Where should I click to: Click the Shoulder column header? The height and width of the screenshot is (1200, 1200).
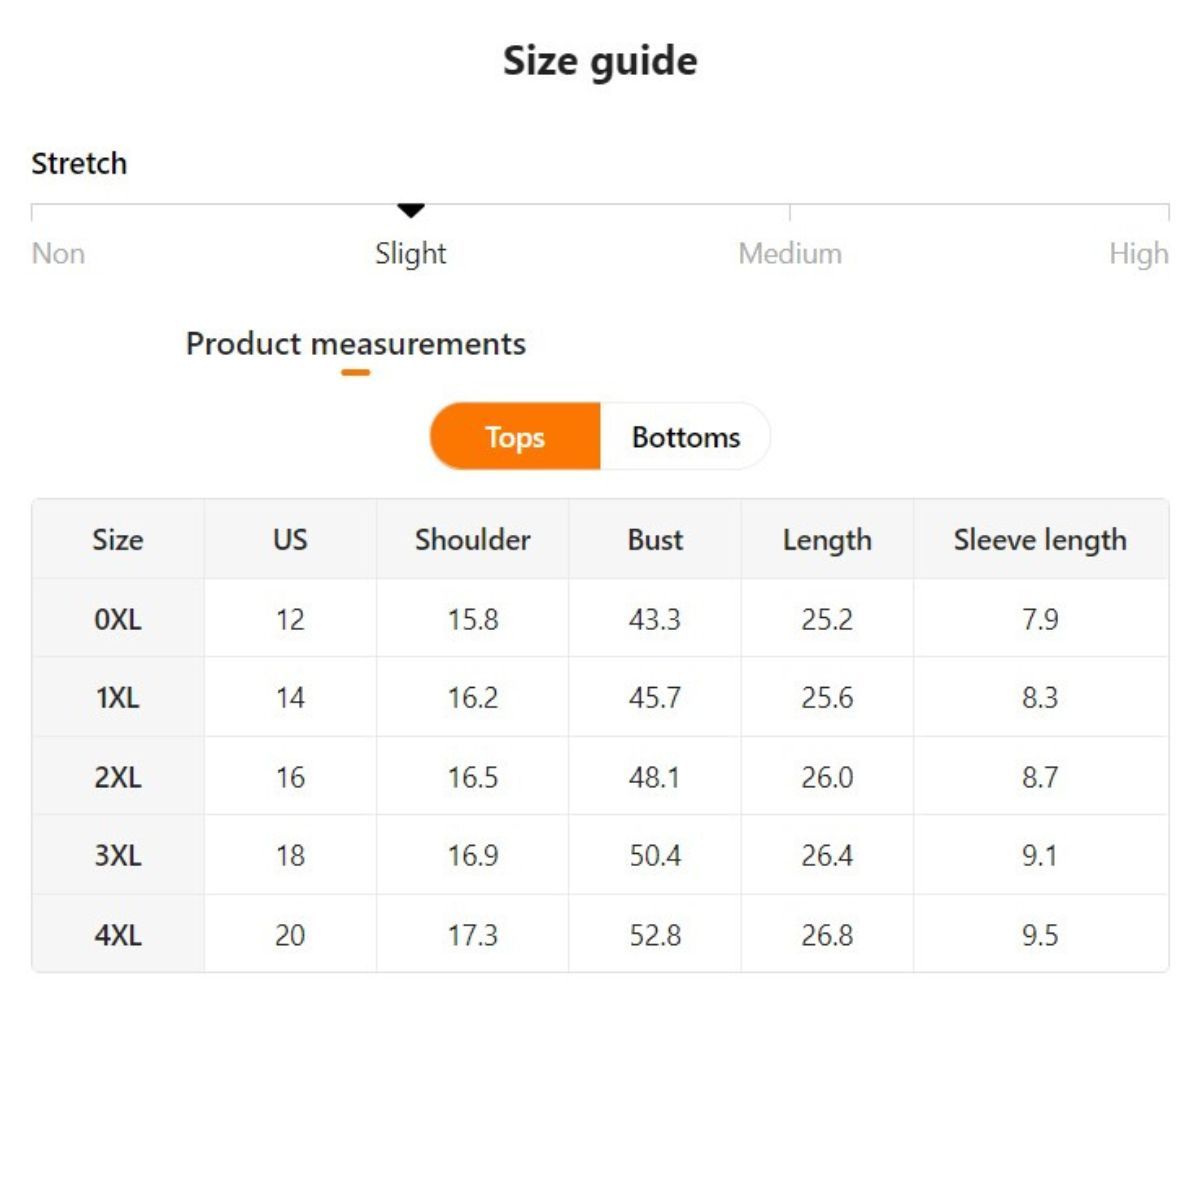[x=472, y=540]
